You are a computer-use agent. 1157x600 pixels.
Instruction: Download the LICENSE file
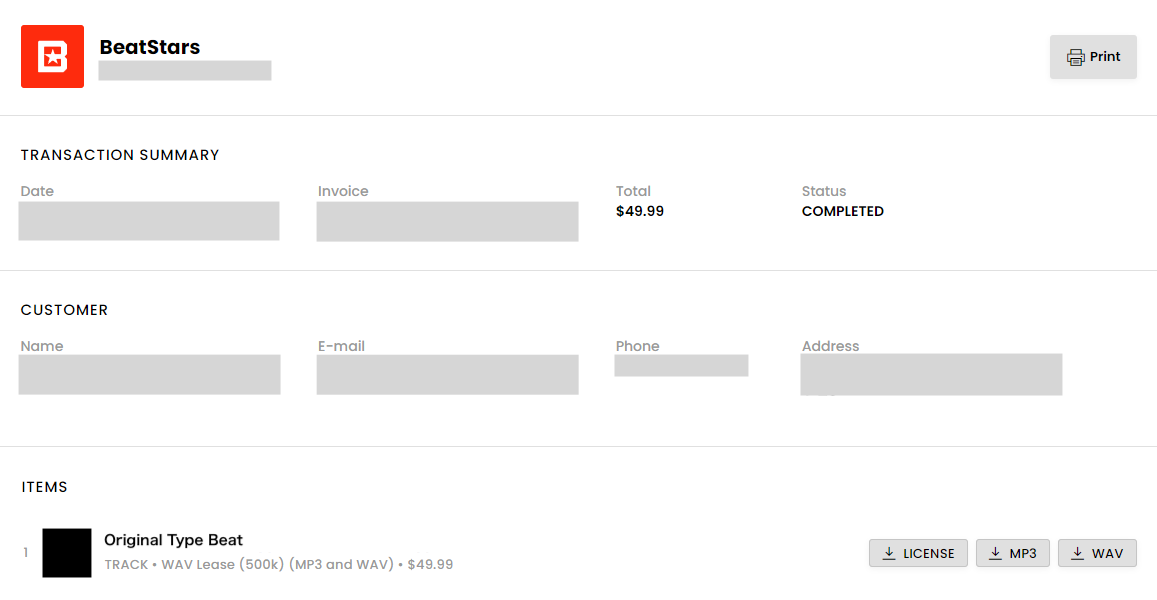[x=918, y=554]
